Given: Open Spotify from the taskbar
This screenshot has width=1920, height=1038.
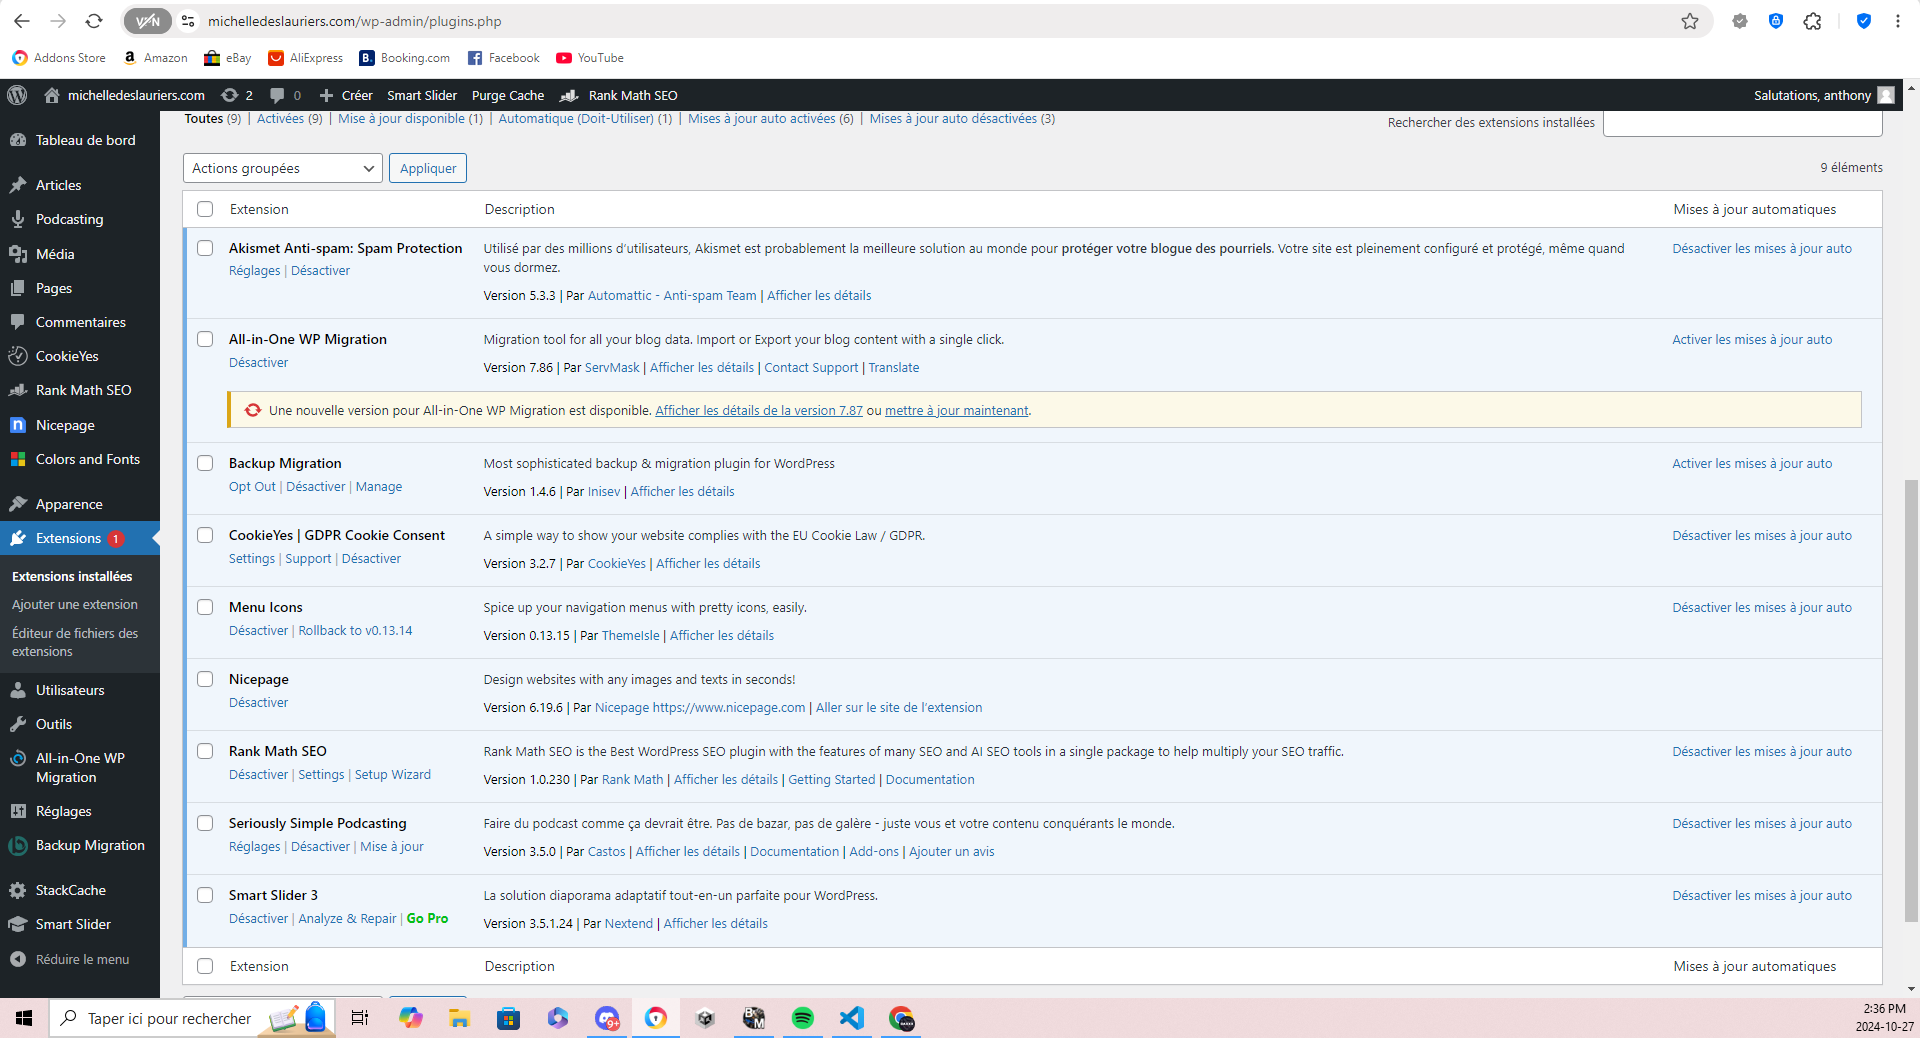Looking at the screenshot, I should [802, 1018].
